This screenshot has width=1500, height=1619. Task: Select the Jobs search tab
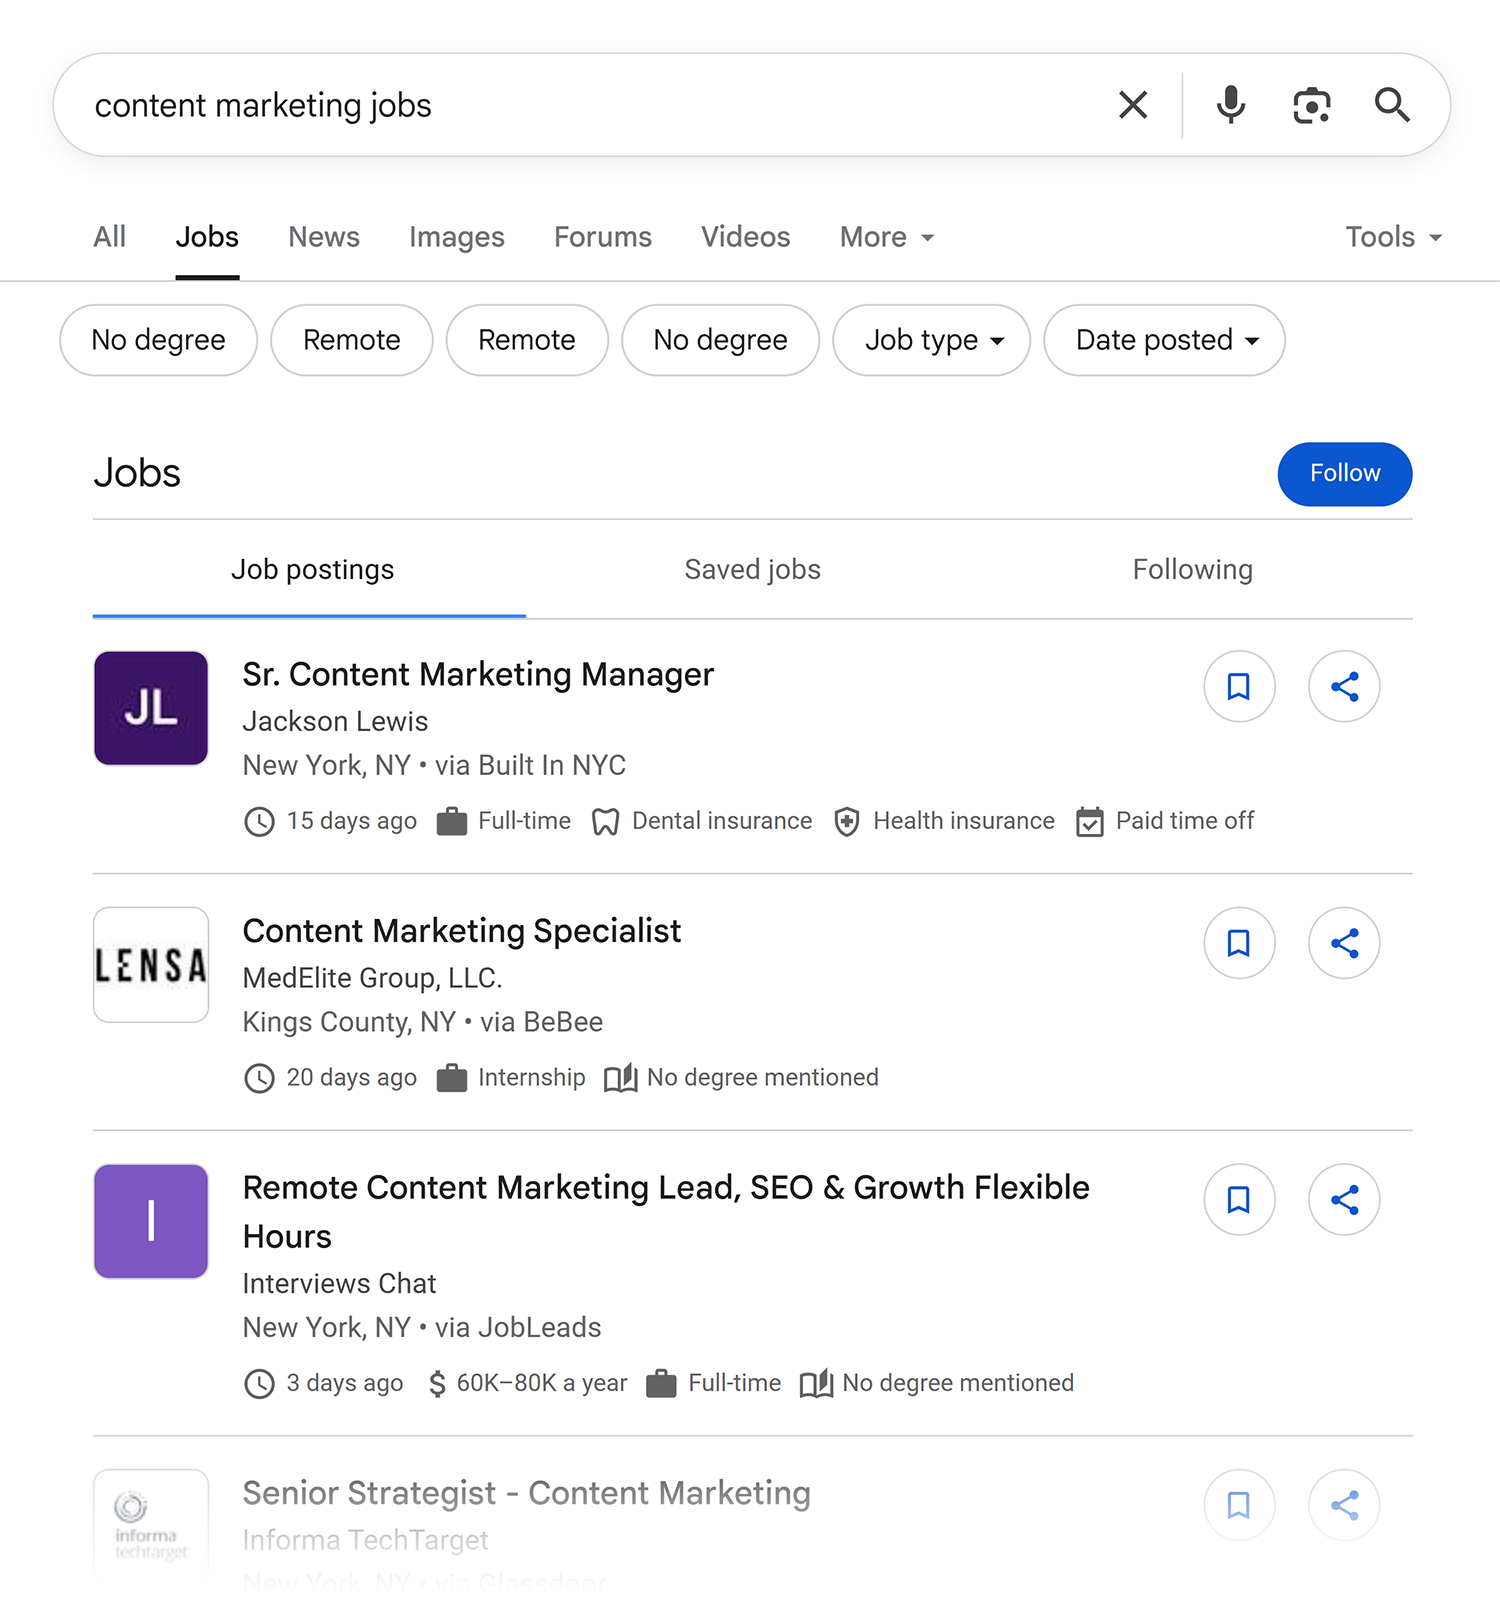click(x=207, y=237)
